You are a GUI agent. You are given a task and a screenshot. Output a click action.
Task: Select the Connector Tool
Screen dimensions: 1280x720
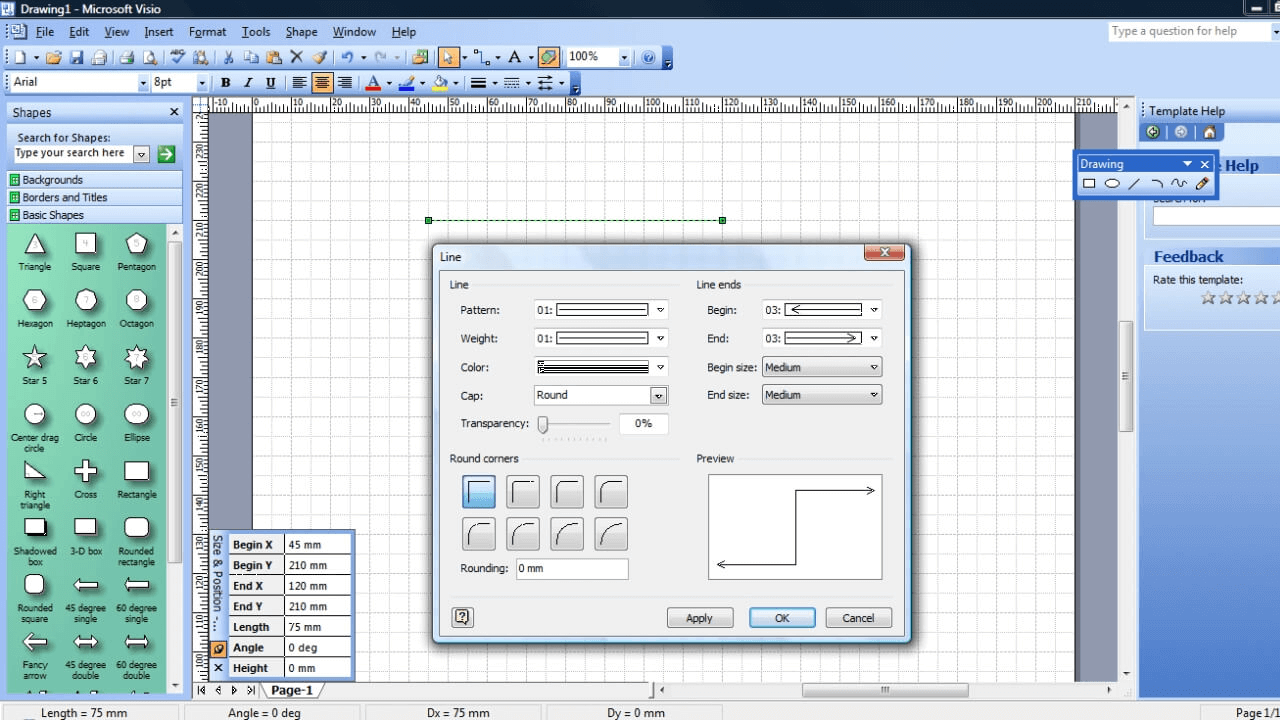pos(481,57)
